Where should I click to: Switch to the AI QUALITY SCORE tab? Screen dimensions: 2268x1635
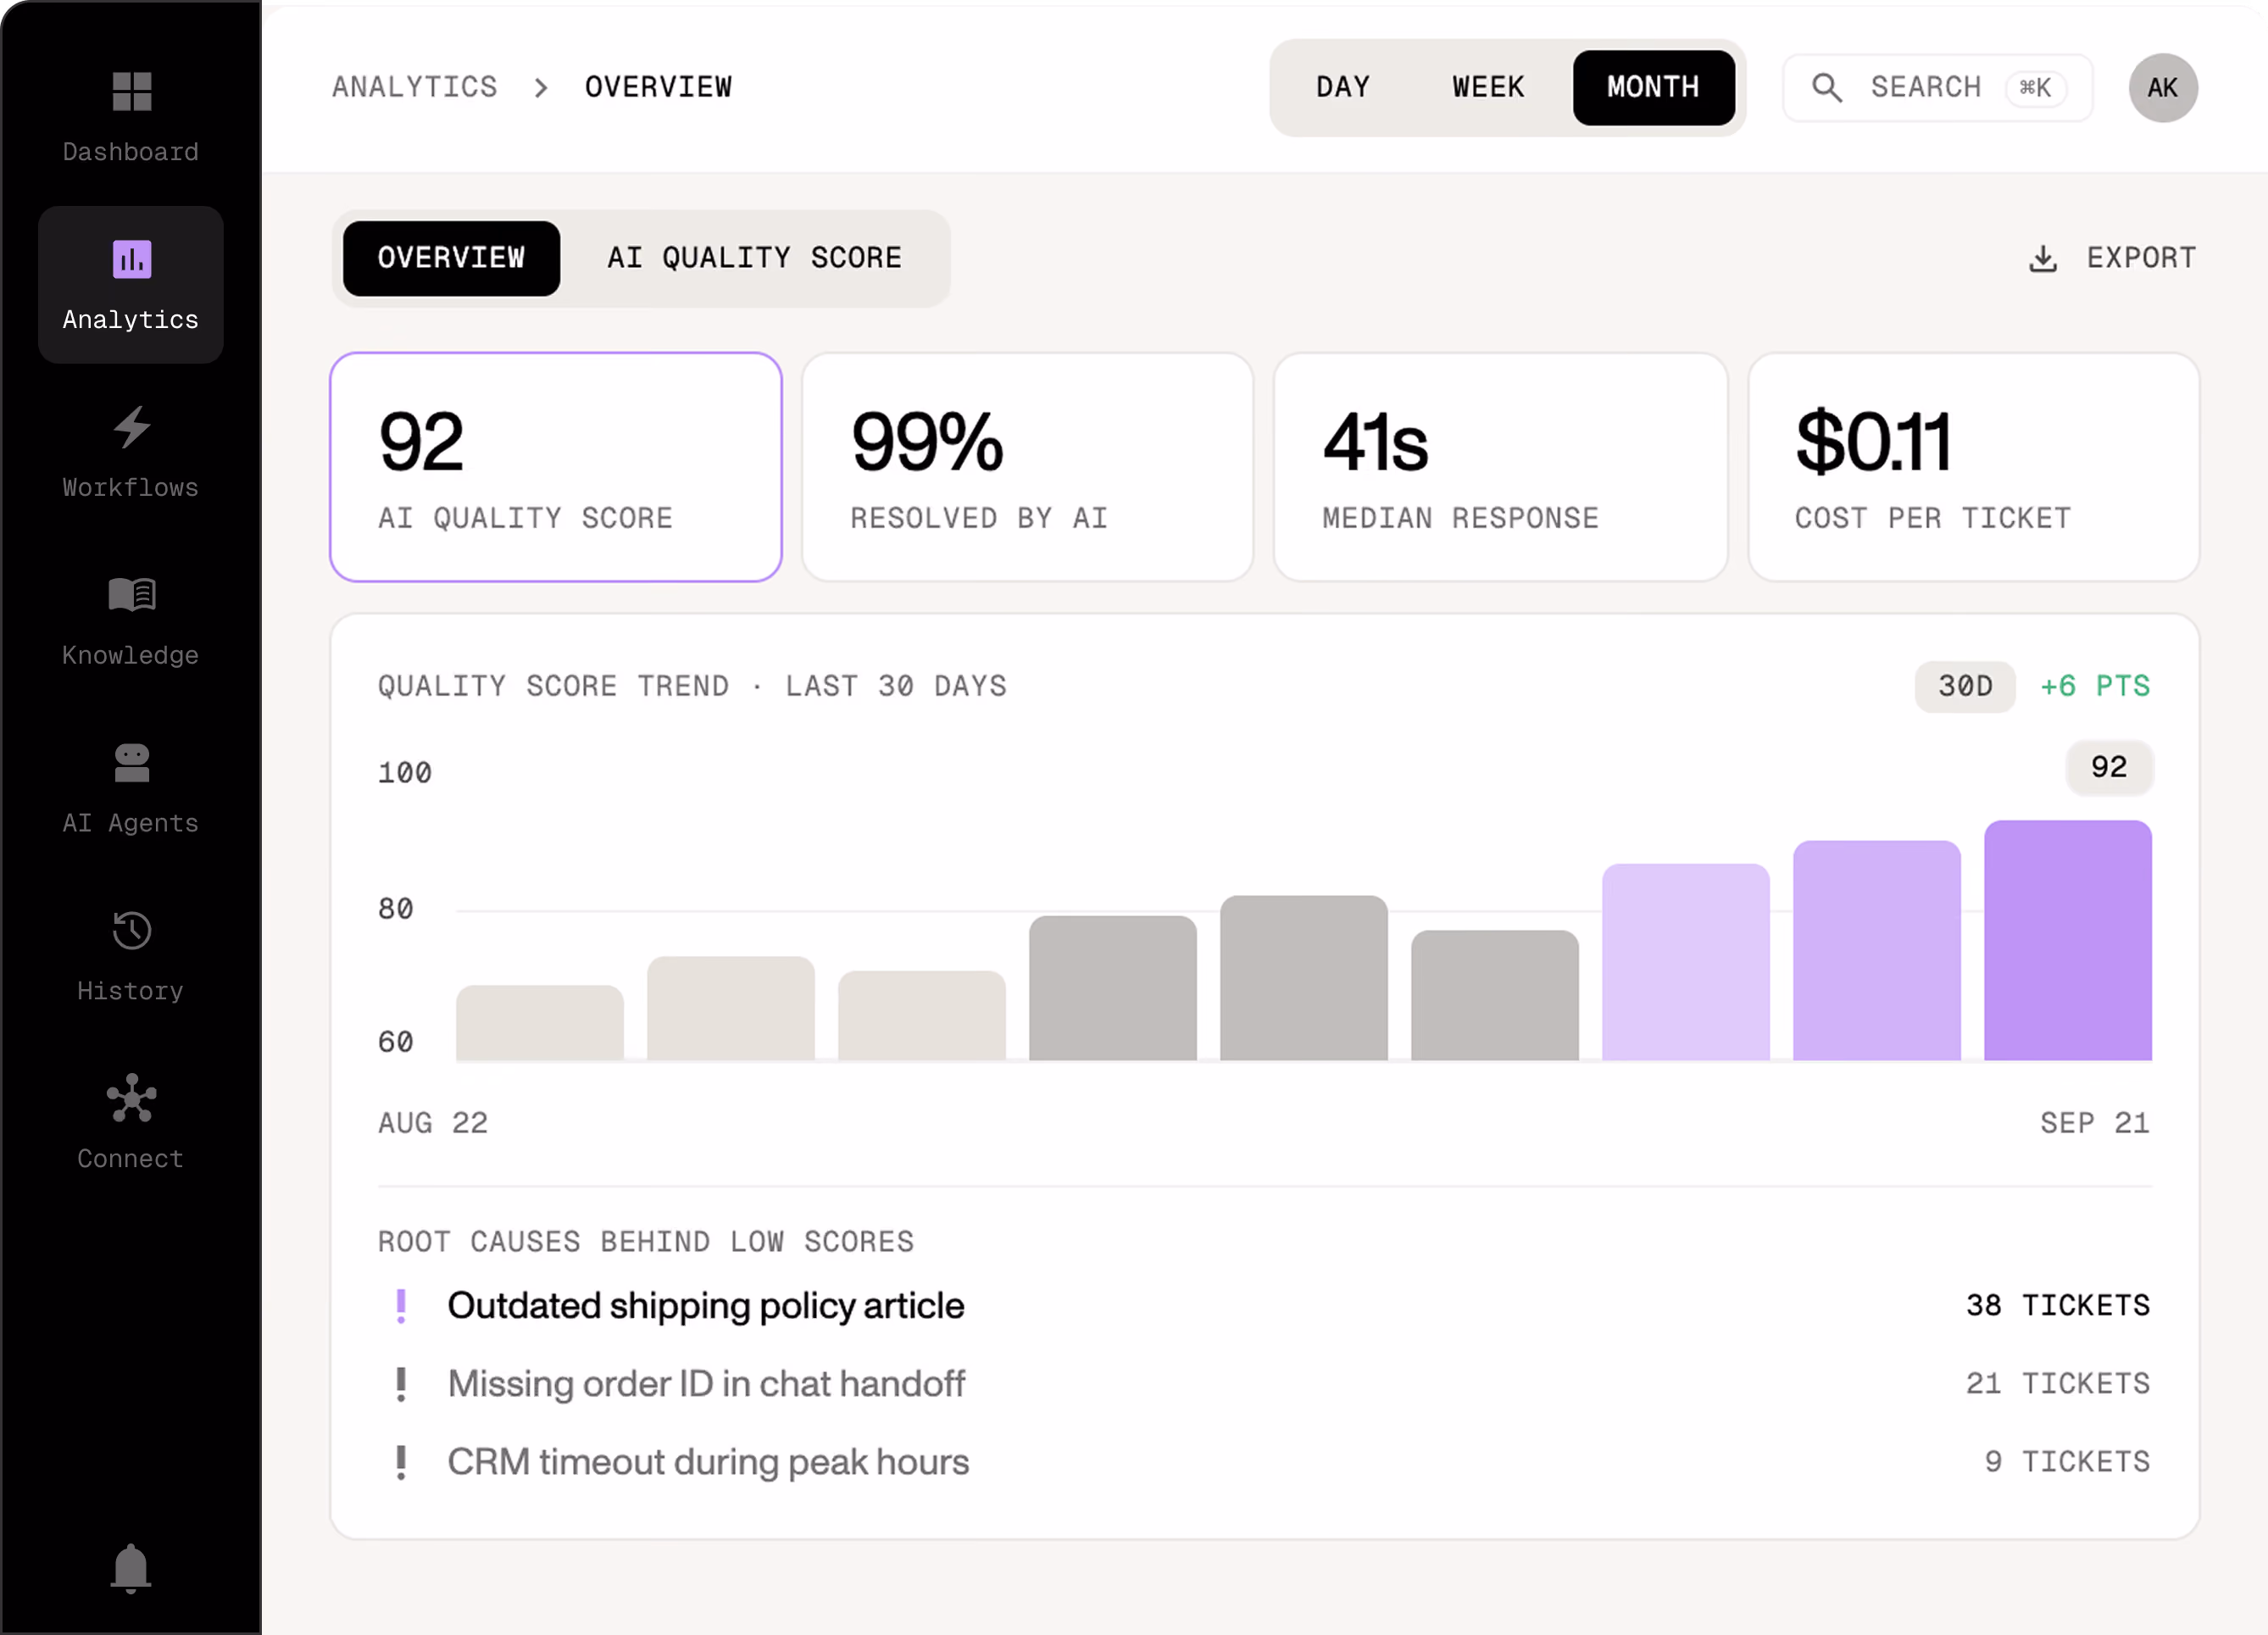[754, 258]
